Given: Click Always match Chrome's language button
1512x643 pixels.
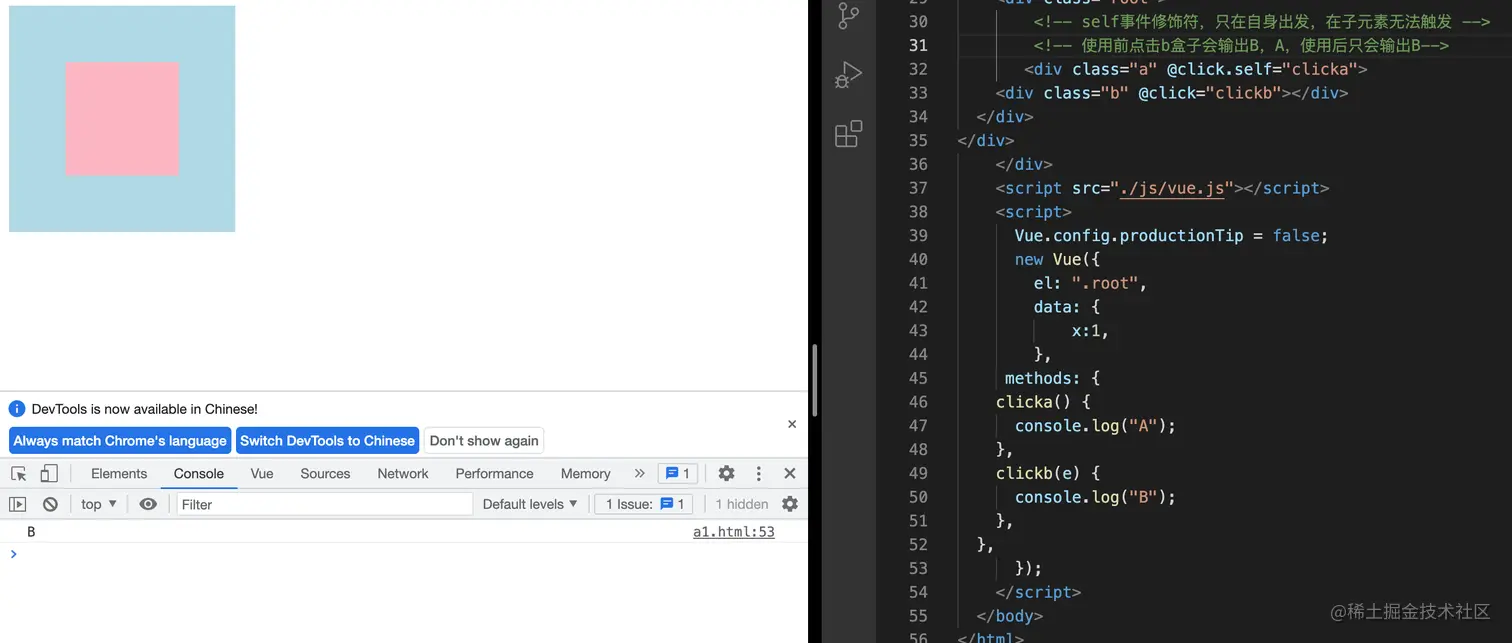Looking at the screenshot, I should coord(120,441).
